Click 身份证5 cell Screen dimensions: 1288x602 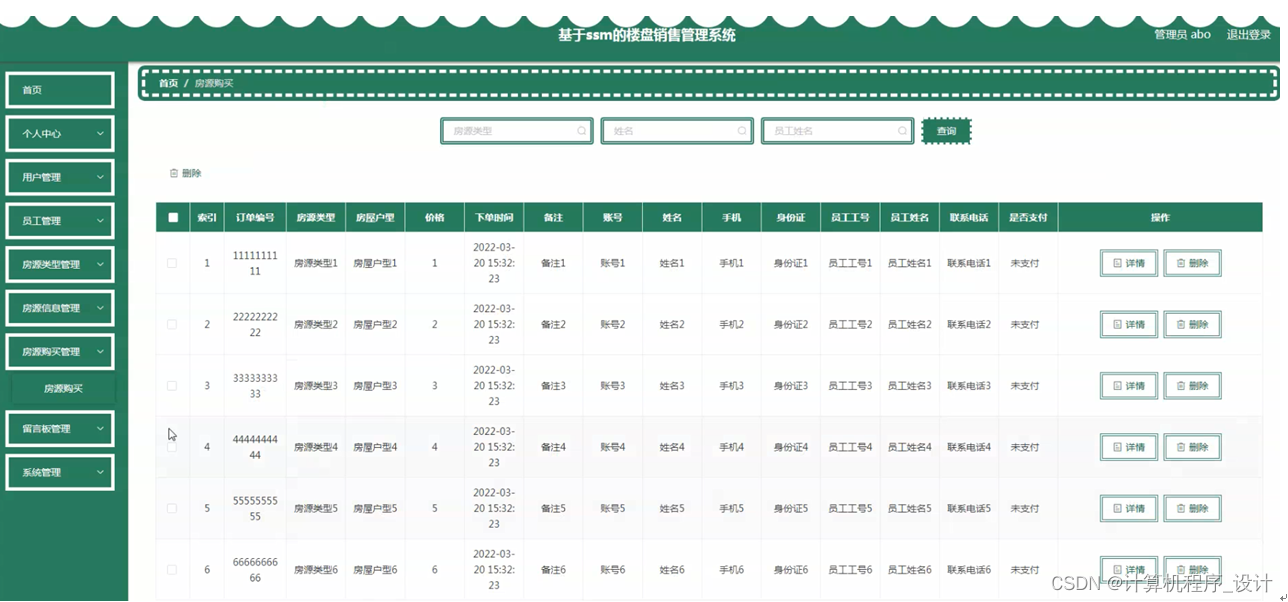[x=790, y=508]
